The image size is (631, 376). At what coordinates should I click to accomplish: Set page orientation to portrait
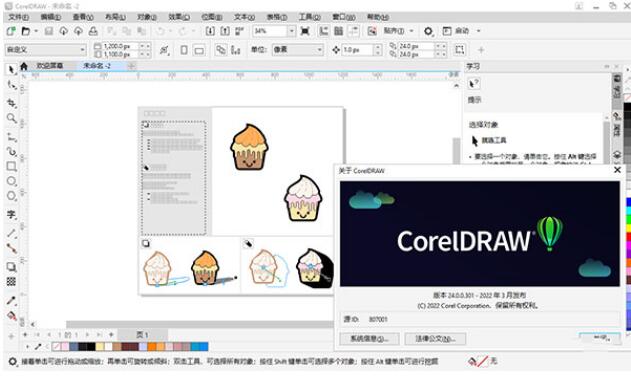tap(184, 50)
